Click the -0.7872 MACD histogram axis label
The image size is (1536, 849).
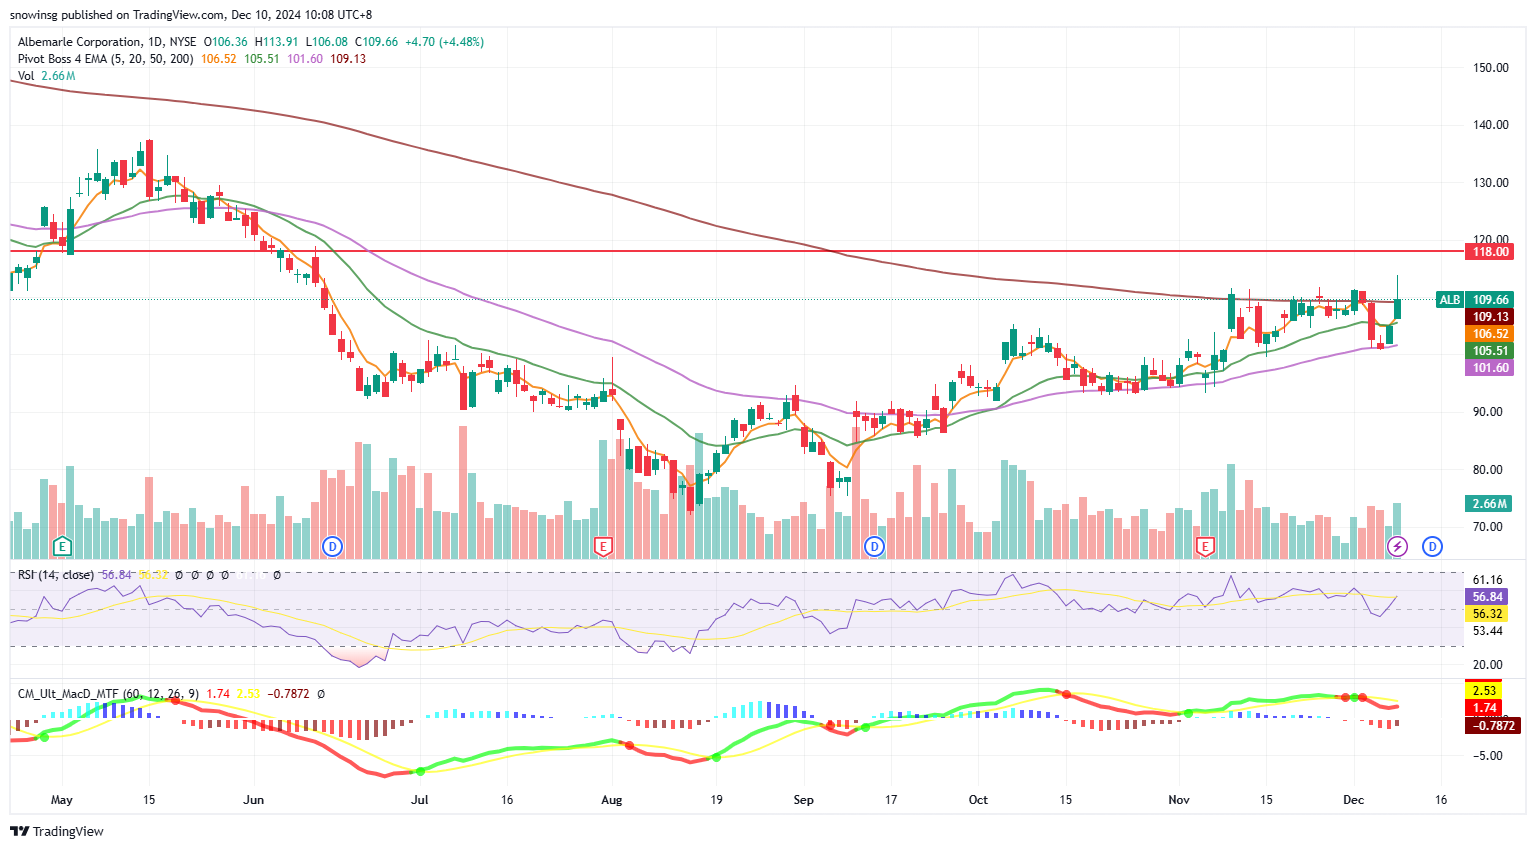click(1493, 726)
